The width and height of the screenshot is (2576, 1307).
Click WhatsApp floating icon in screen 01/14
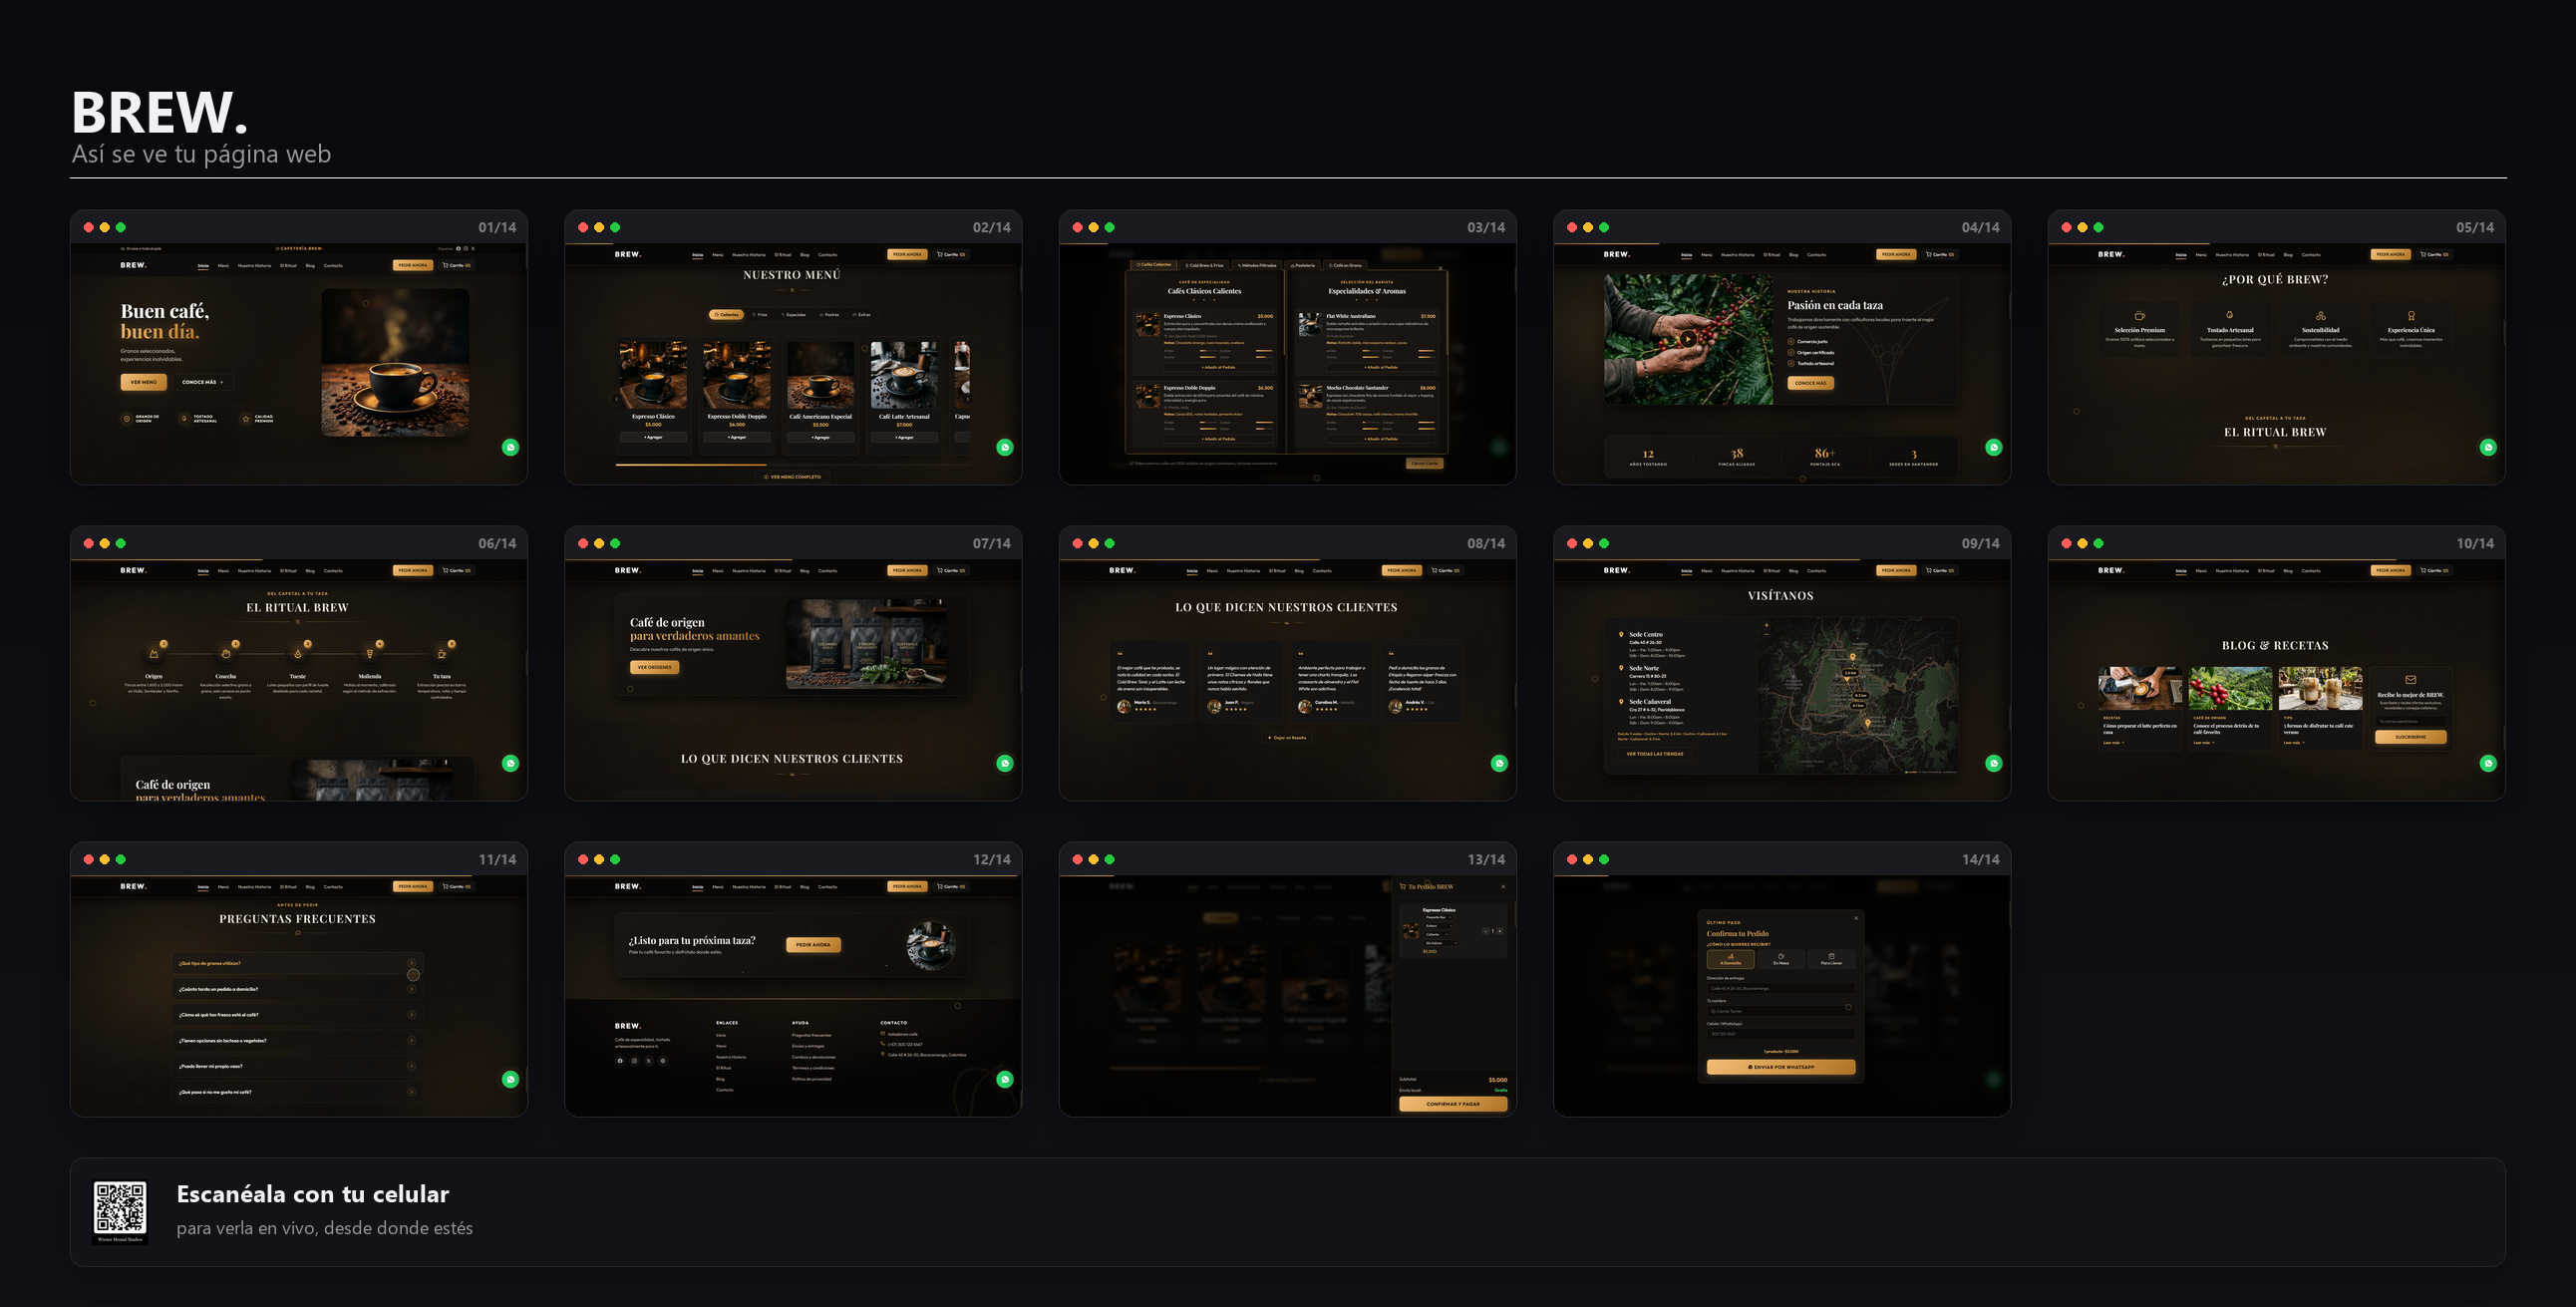click(510, 447)
